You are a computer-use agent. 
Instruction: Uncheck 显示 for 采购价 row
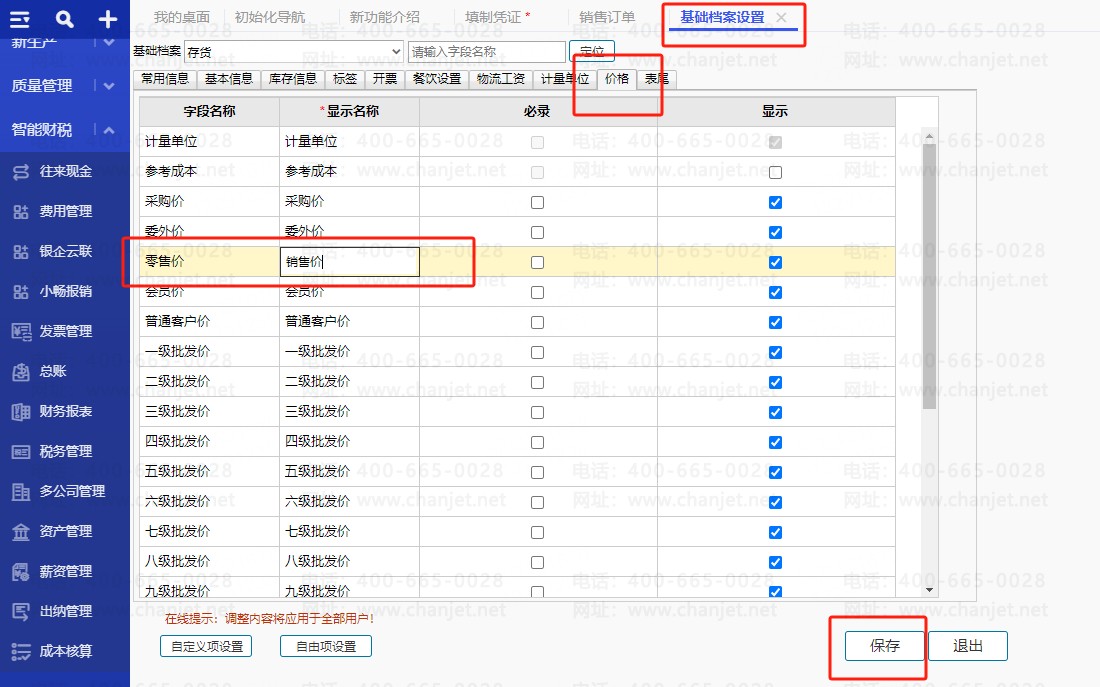[775, 202]
